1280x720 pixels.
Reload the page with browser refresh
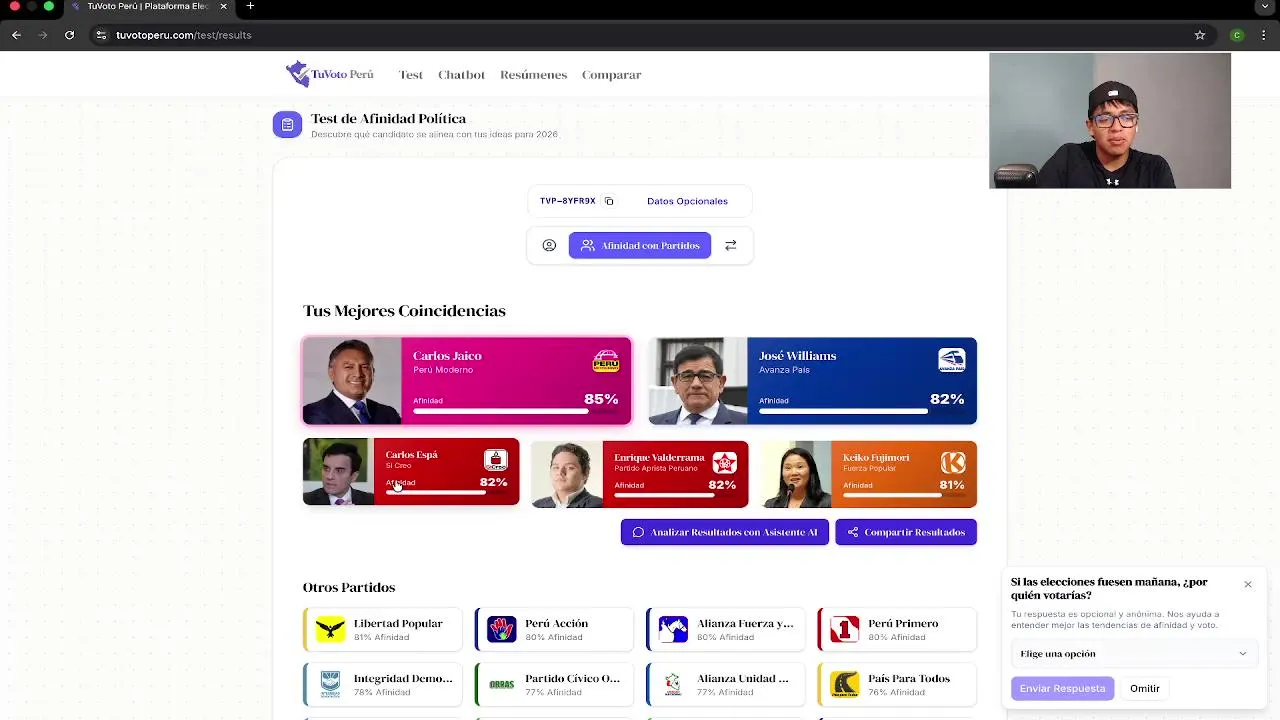69,35
